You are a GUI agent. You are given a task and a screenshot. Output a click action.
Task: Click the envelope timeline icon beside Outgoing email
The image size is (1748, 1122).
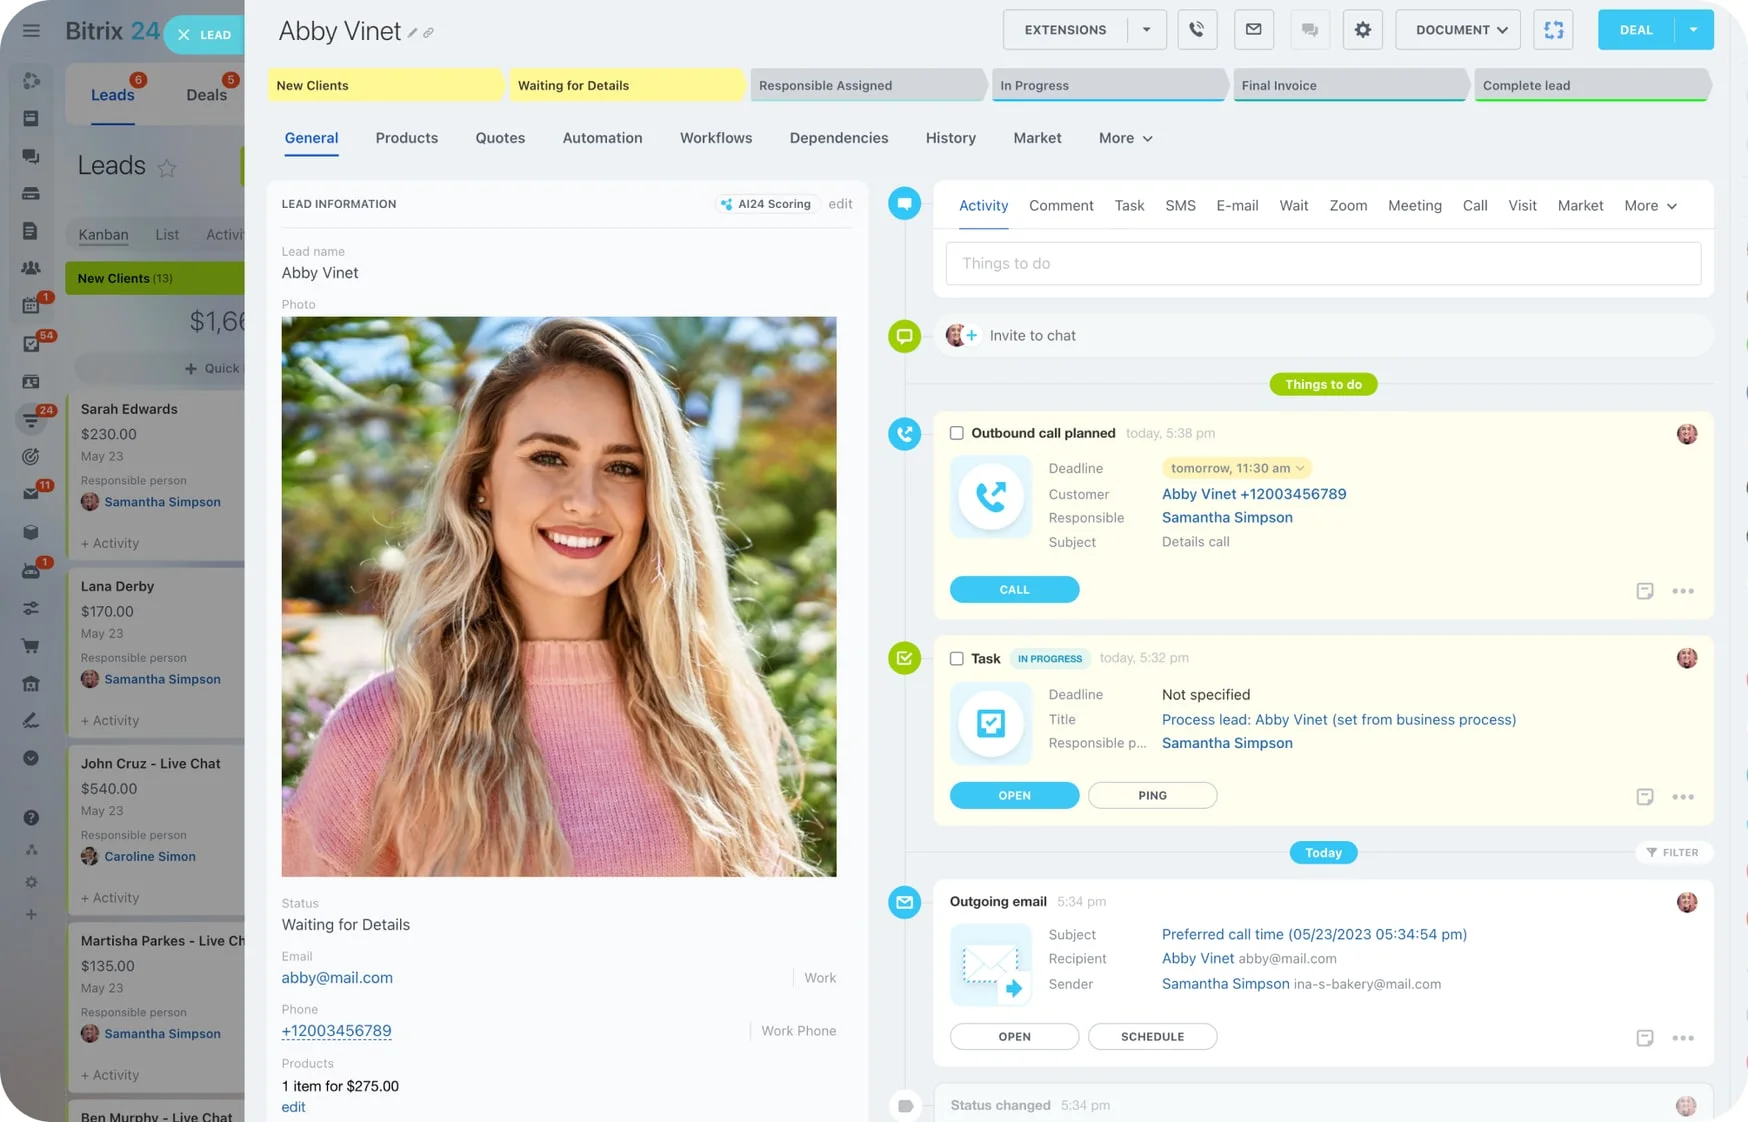click(x=904, y=902)
